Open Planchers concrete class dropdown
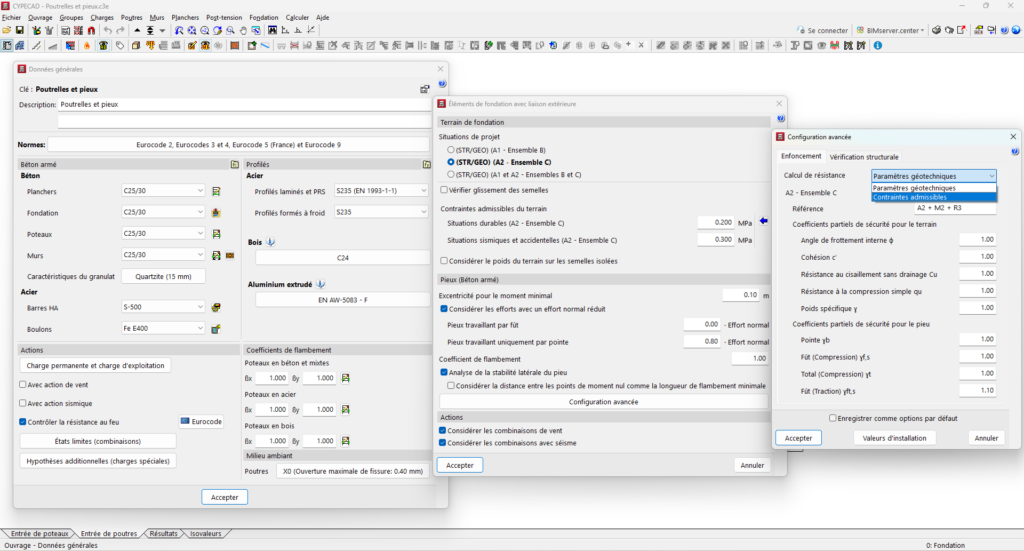The image size is (1024, 551). [163, 191]
